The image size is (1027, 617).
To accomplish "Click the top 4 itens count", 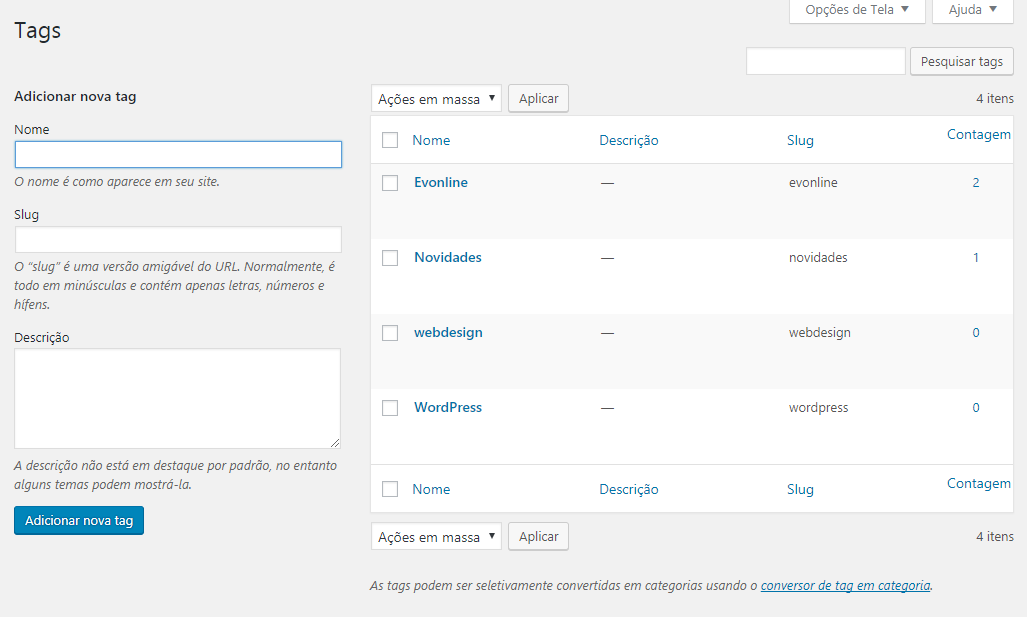I will click(x=995, y=98).
